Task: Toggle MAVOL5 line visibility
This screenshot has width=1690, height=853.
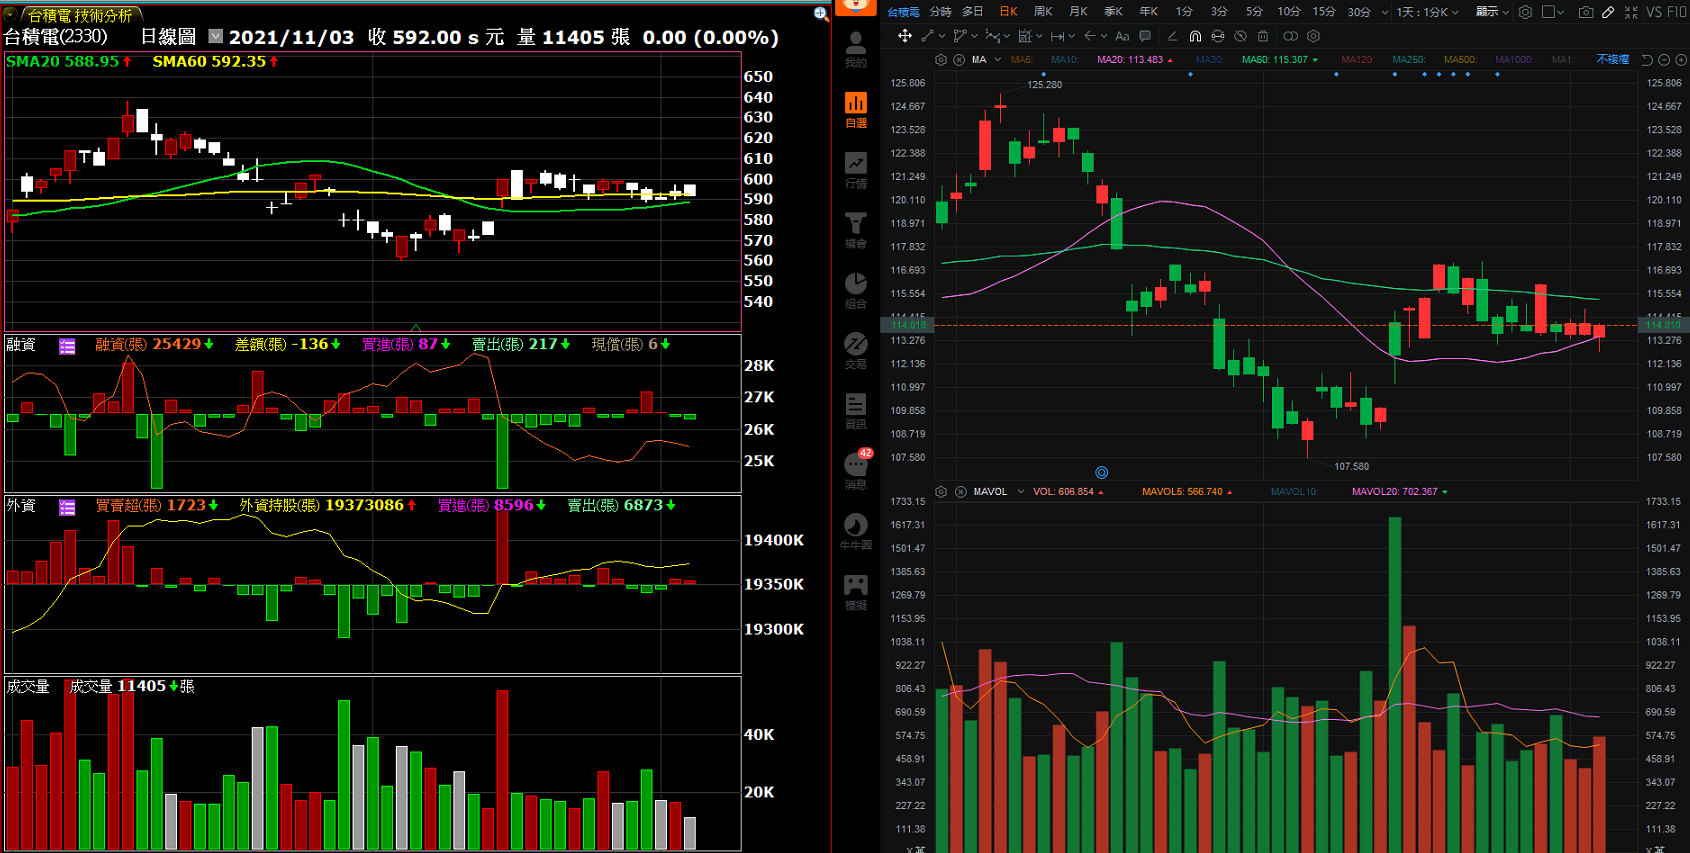Action: point(1187,492)
